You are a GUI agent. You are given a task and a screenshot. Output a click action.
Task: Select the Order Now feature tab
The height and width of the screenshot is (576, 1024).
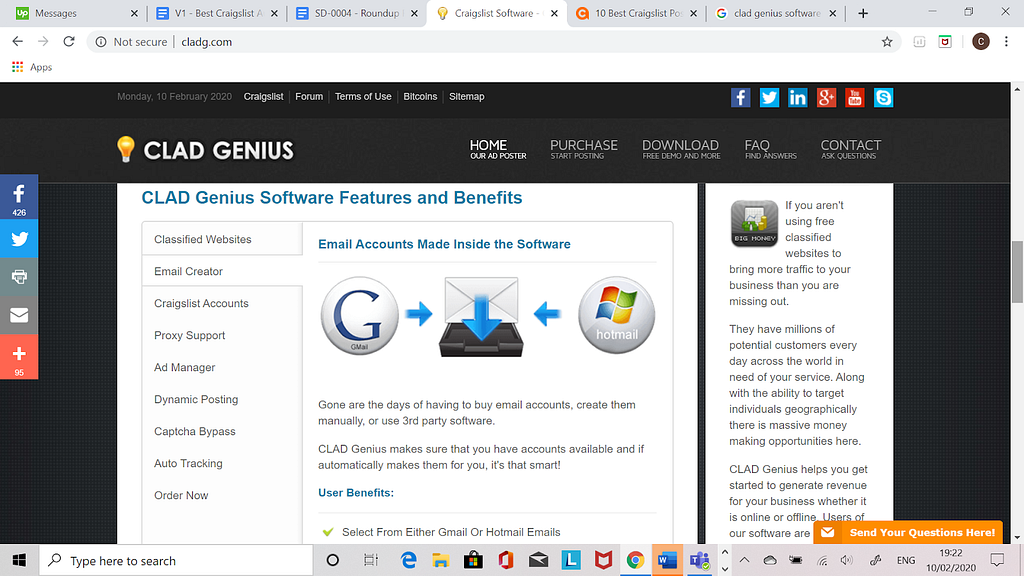[x=222, y=495]
